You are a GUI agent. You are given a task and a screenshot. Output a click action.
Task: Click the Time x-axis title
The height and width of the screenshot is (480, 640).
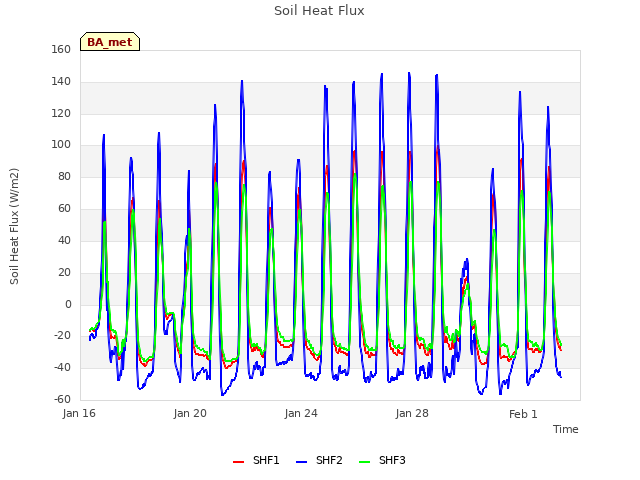tap(565, 429)
